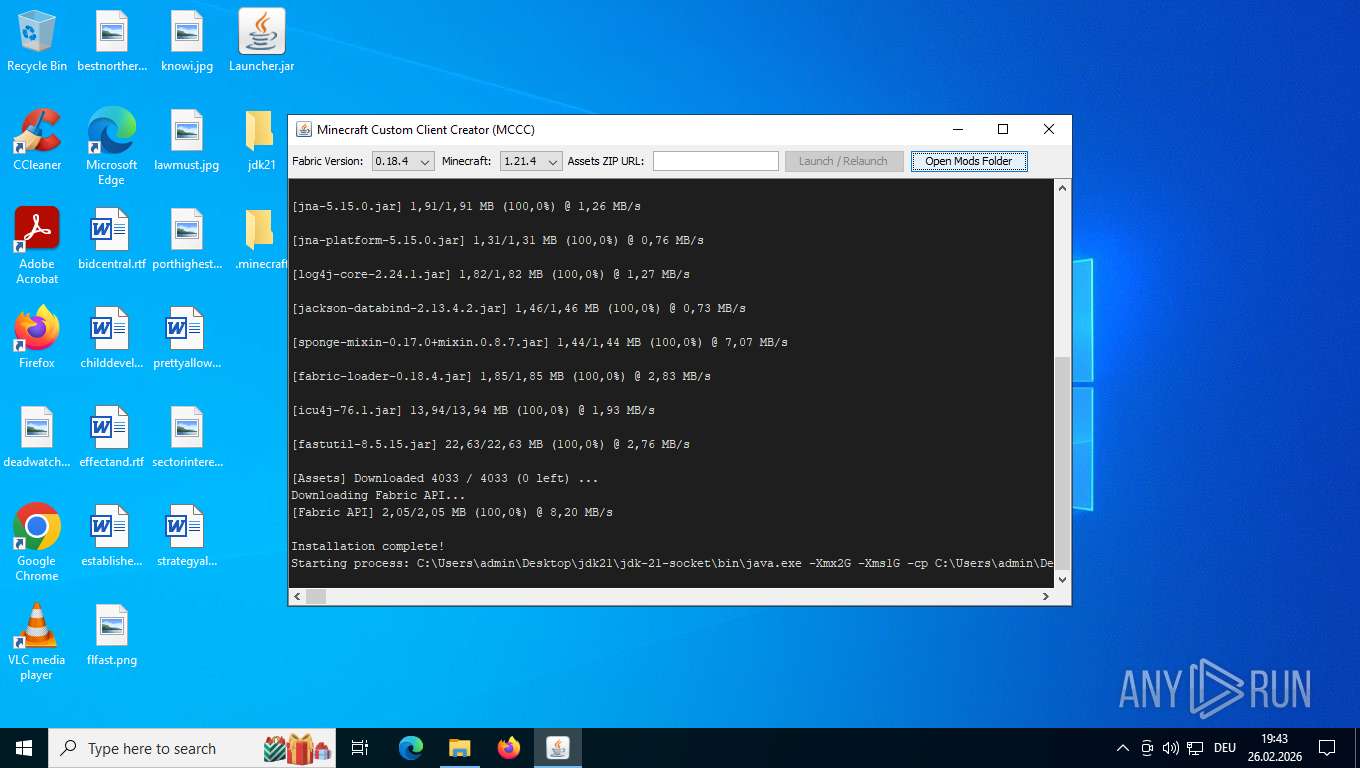Click the icu4j-76.1.jar log line
Image resolution: width=1360 pixels, height=768 pixels.
click(x=473, y=410)
